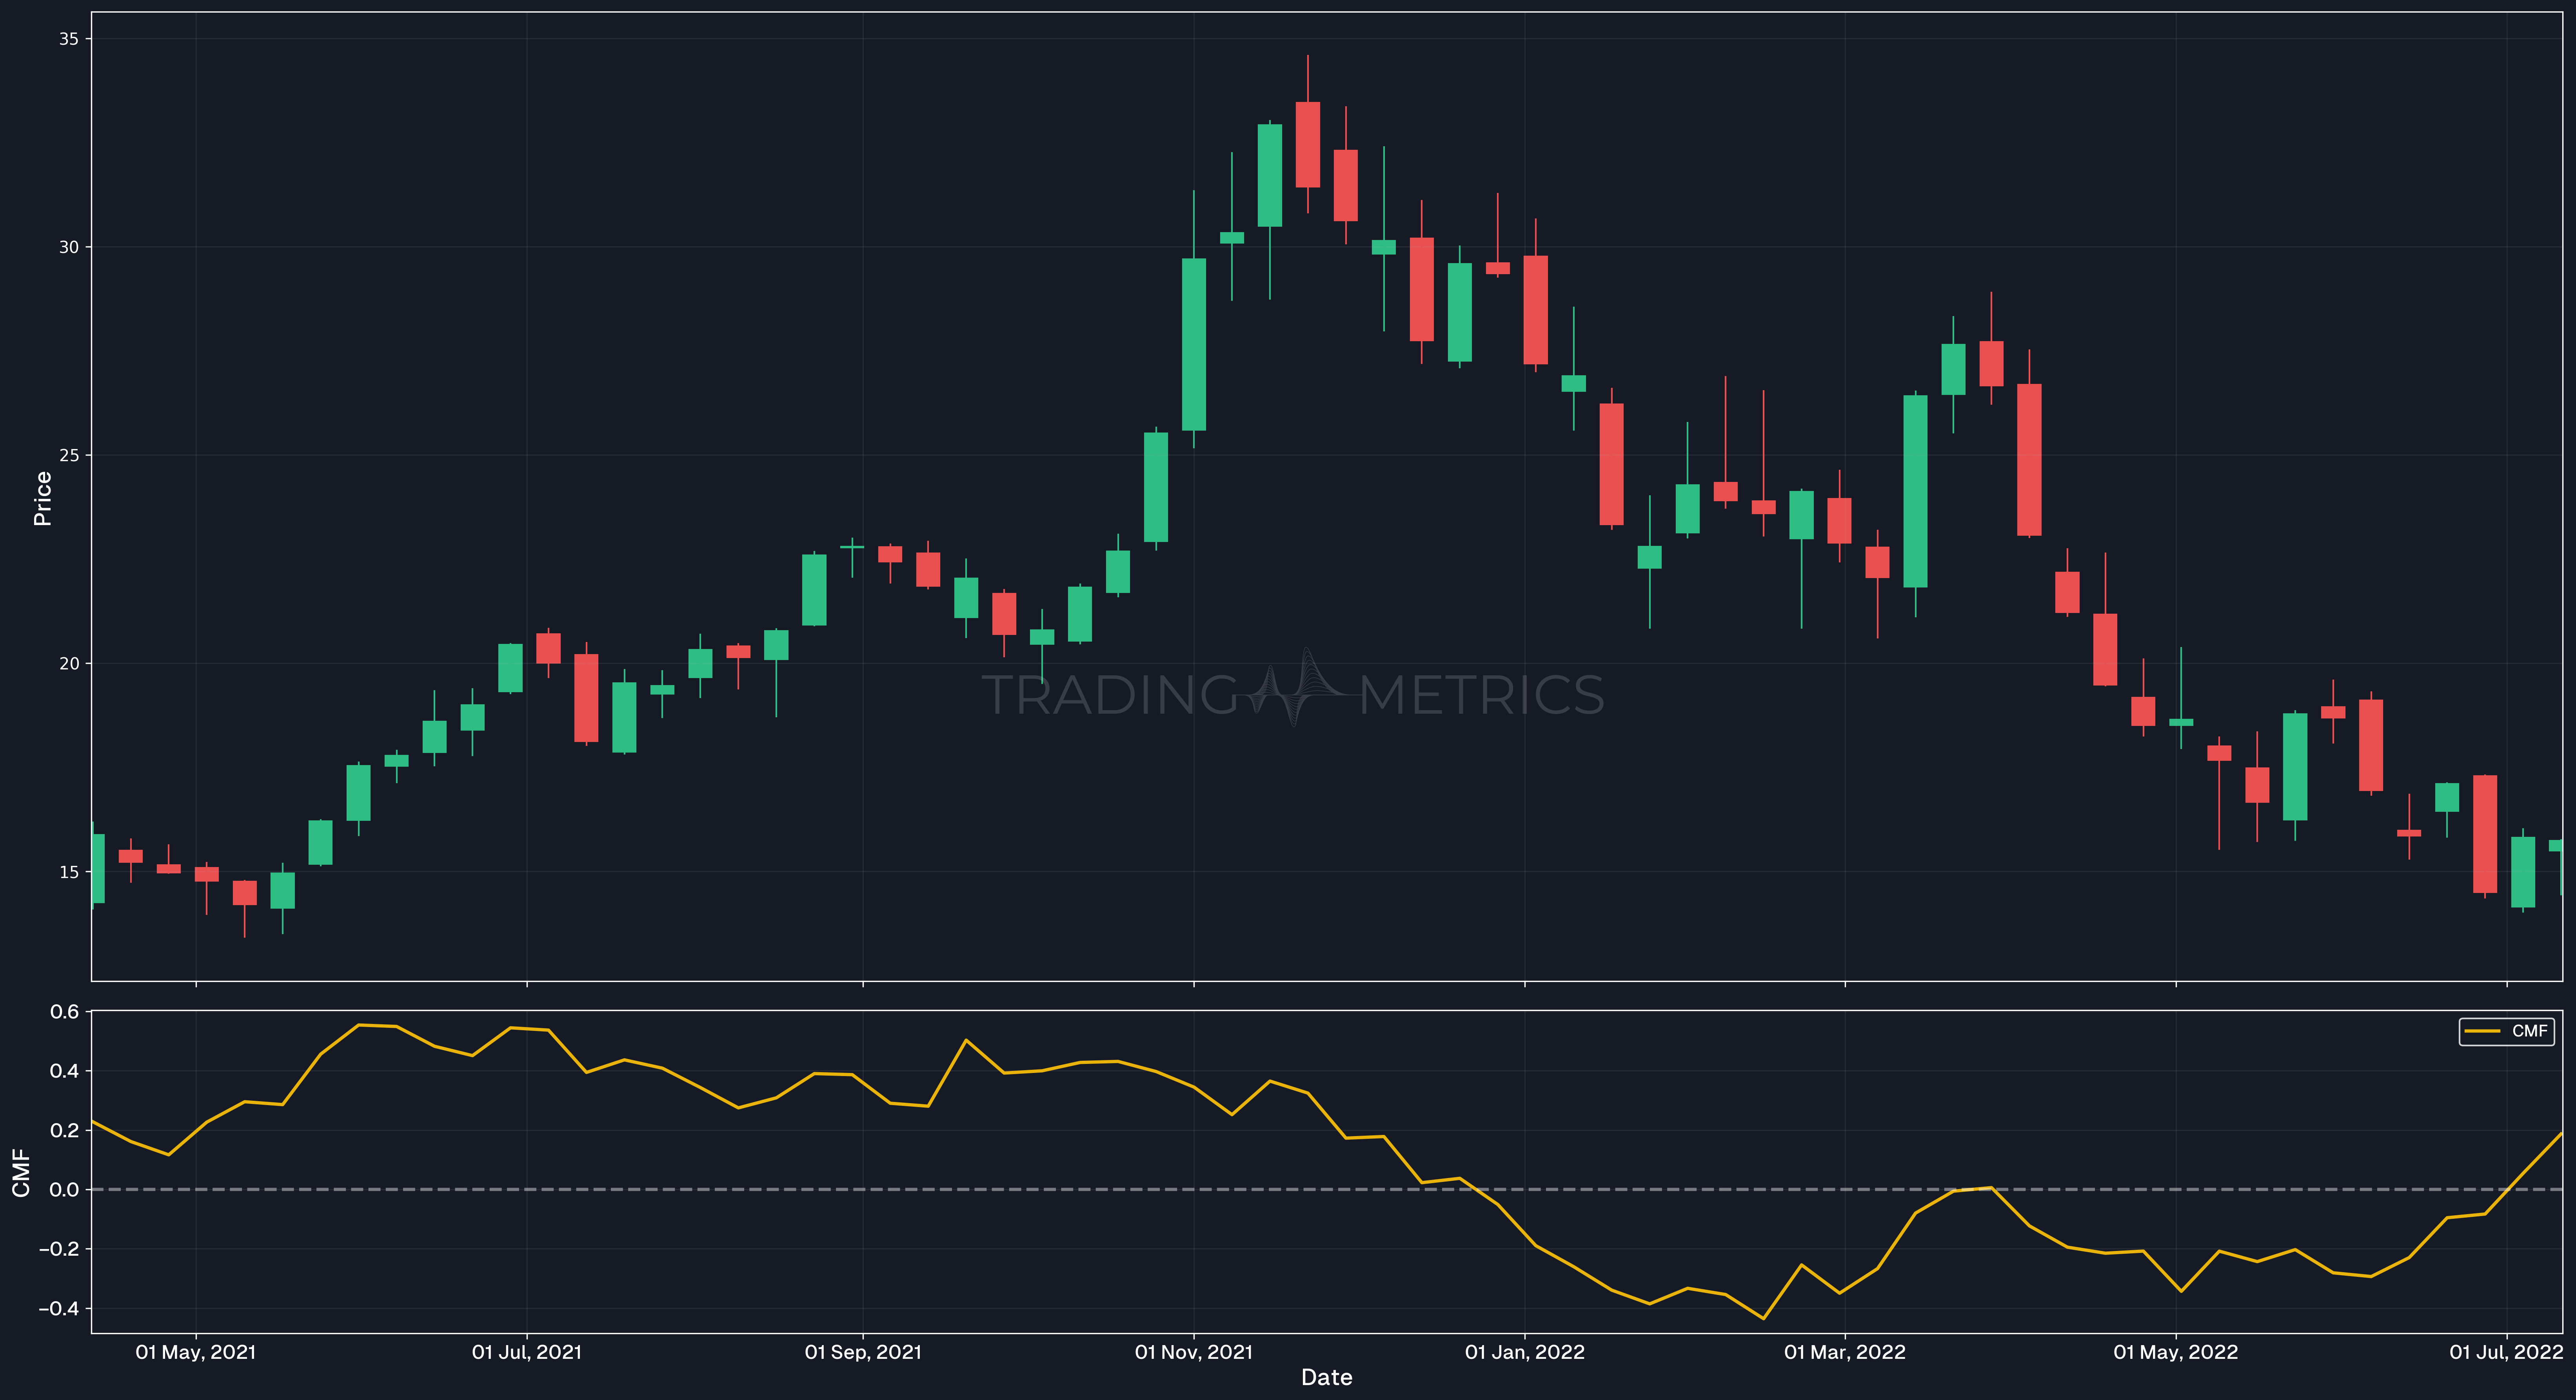This screenshot has height=1400, width=2576.
Task: Click the 0.0 CMF tick label
Action: [64, 1189]
